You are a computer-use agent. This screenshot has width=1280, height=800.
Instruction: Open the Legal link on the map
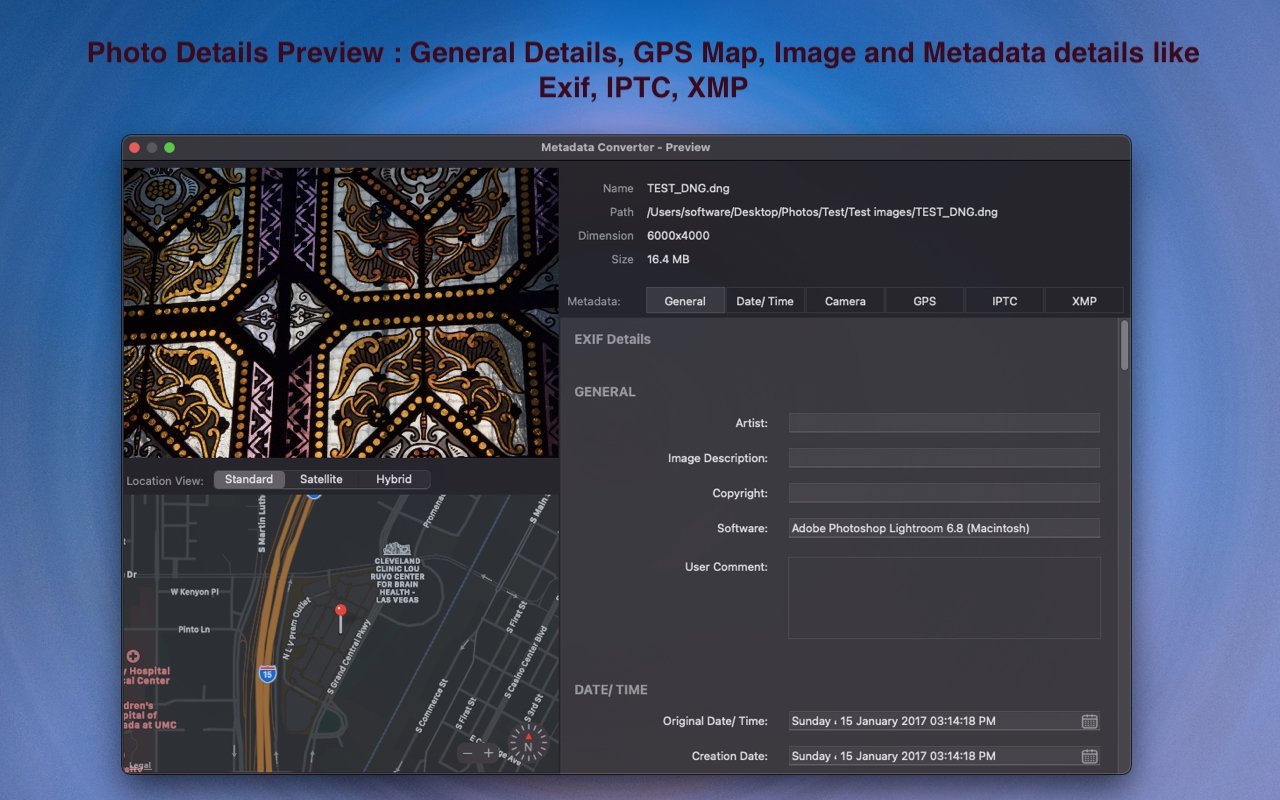[140, 767]
